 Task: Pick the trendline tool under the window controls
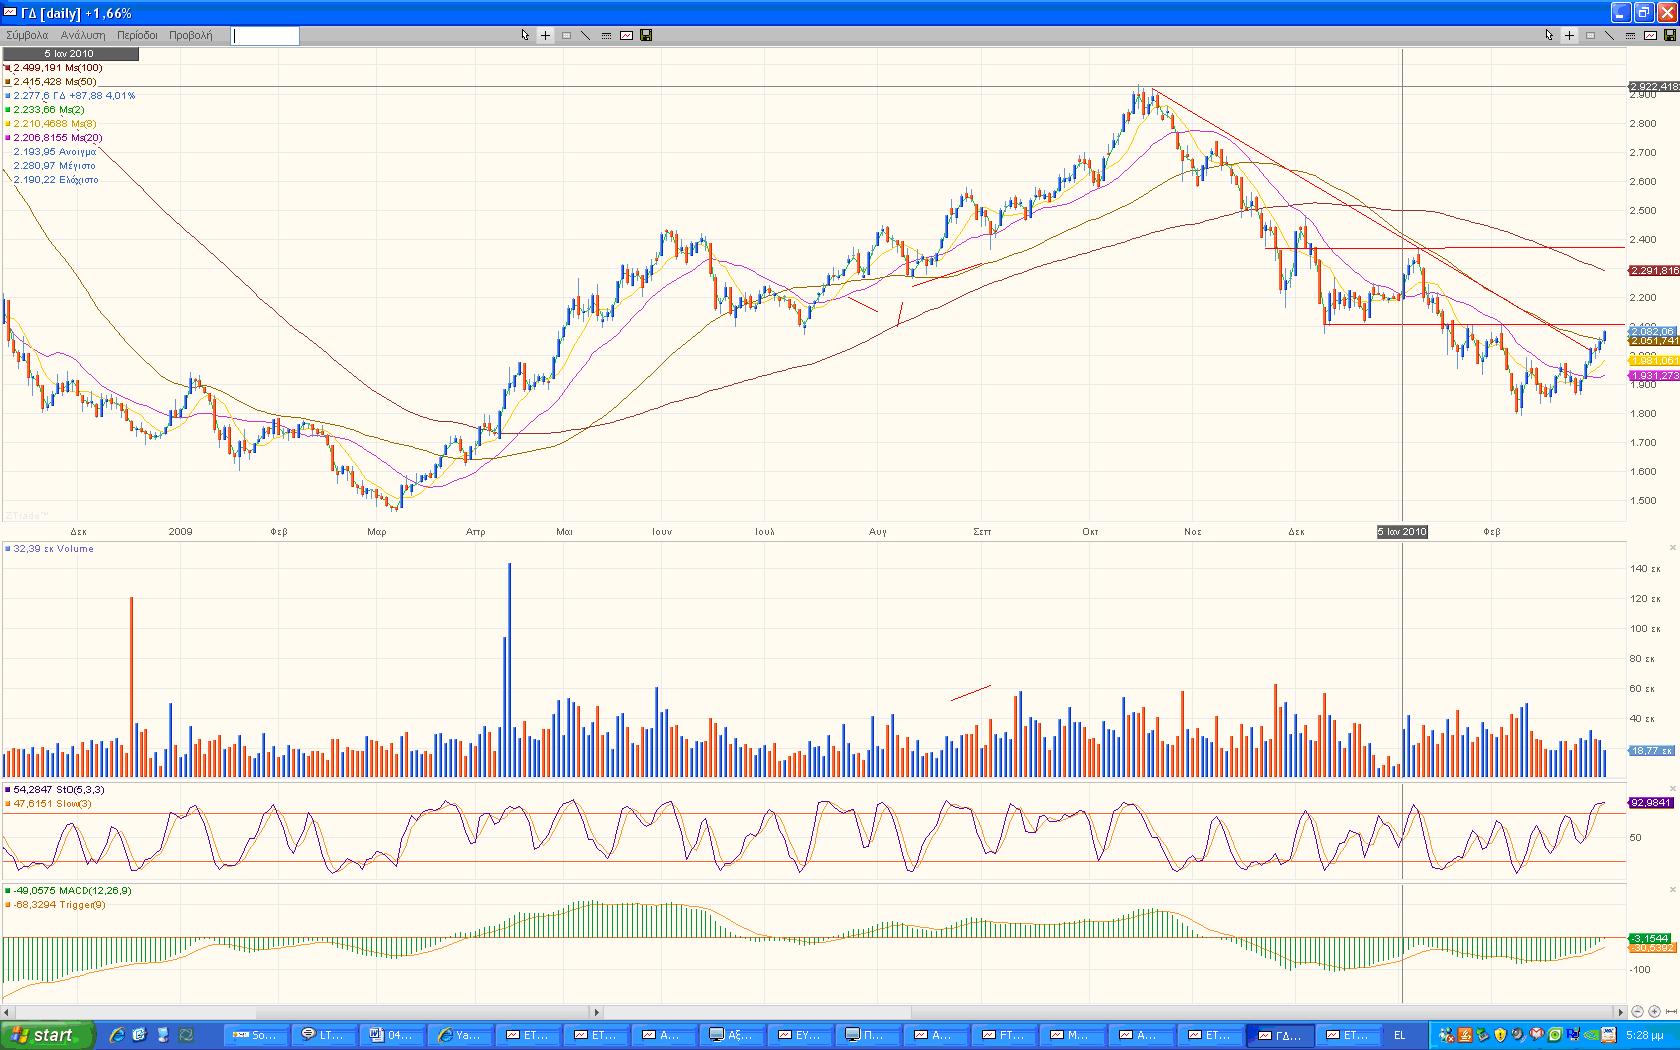(x=1610, y=35)
